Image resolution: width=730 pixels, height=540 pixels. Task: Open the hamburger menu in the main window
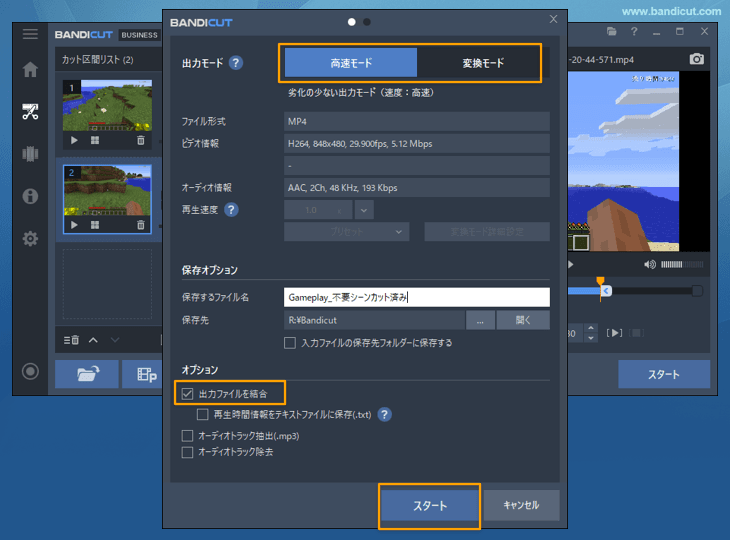(30, 34)
